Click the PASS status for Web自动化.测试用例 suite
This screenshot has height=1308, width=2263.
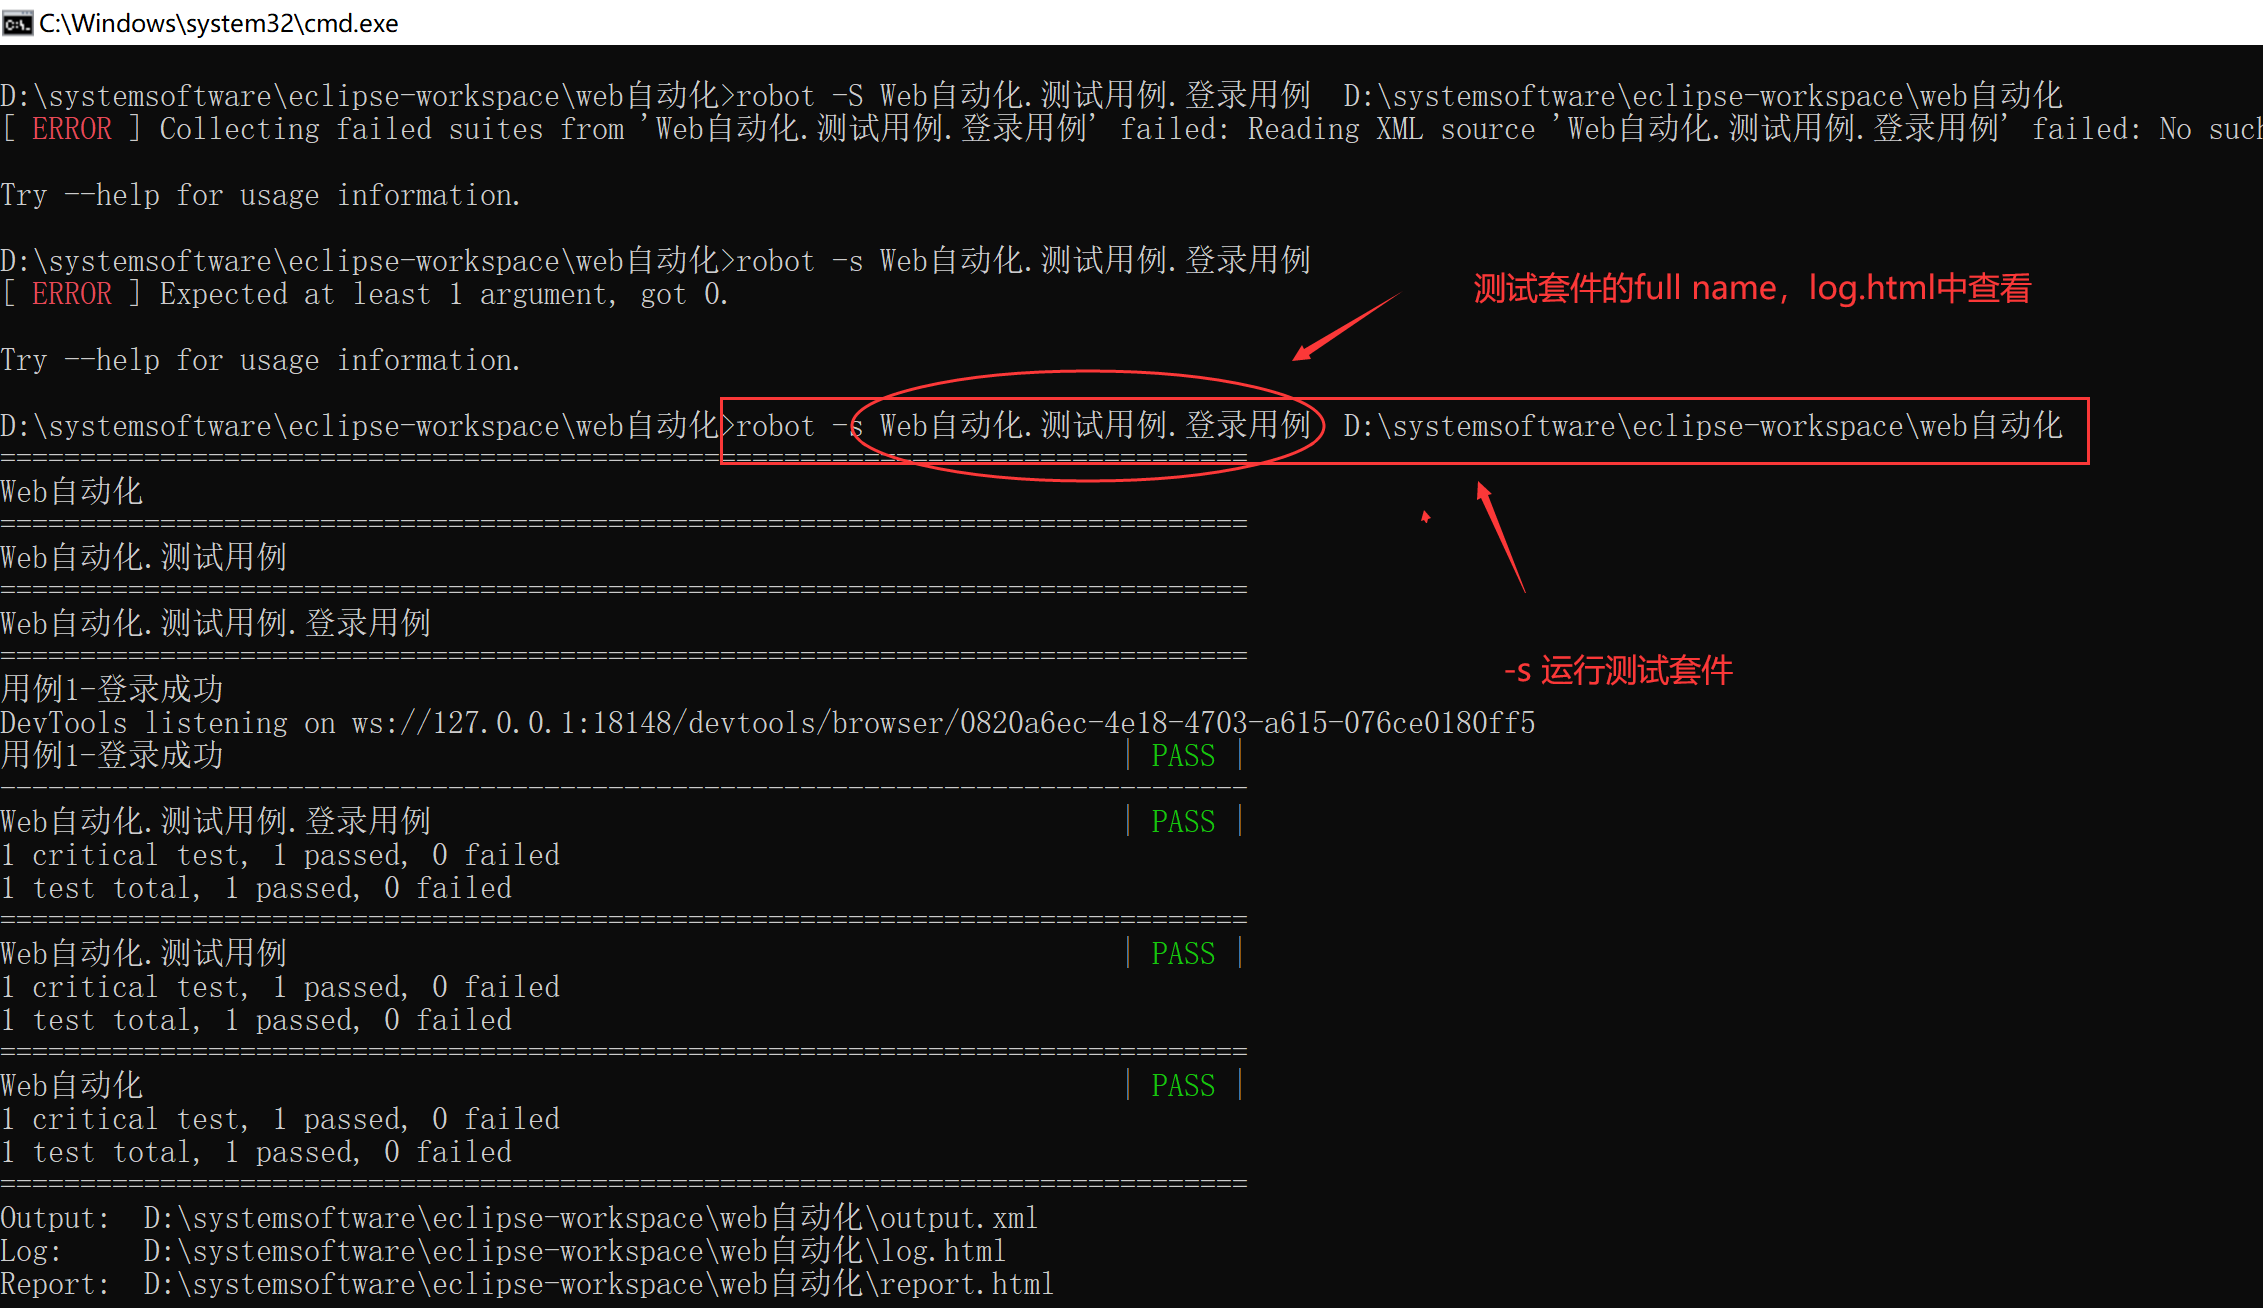[1183, 954]
